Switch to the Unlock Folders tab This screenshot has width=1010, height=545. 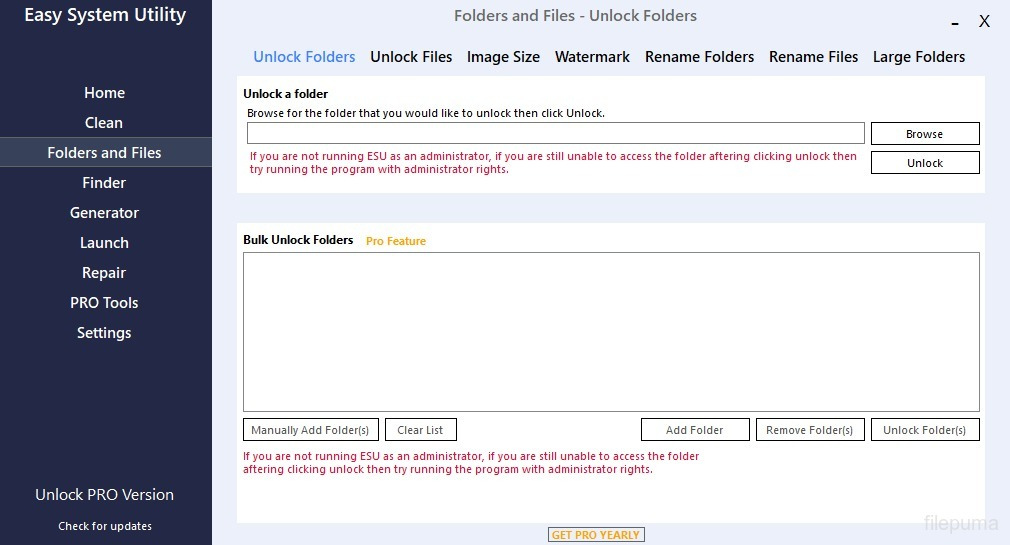304,57
